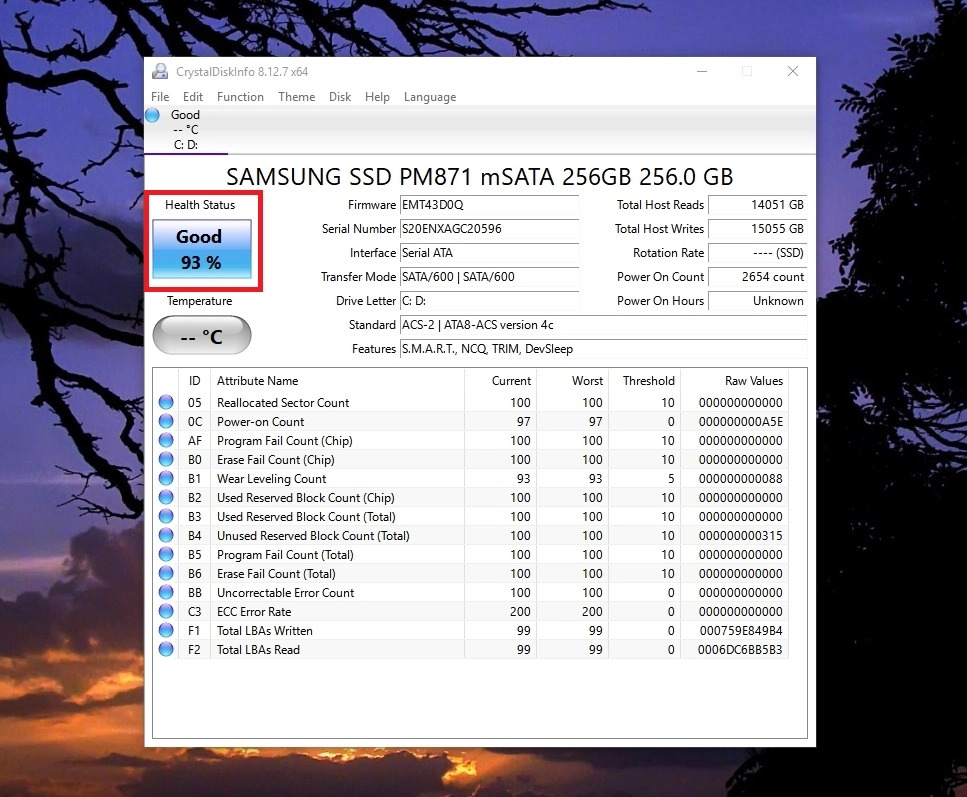The width and height of the screenshot is (967, 797).
Task: Click the Transfer Mode field SATA/600
Action: coord(490,277)
